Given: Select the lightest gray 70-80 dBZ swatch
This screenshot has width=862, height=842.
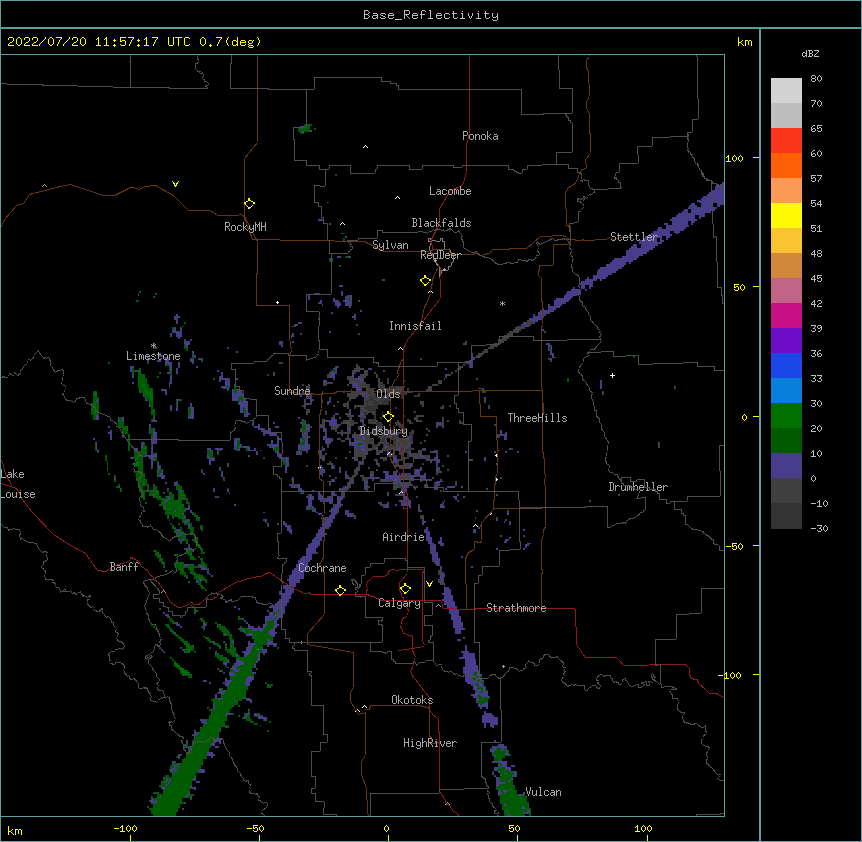Looking at the screenshot, I should [x=786, y=91].
